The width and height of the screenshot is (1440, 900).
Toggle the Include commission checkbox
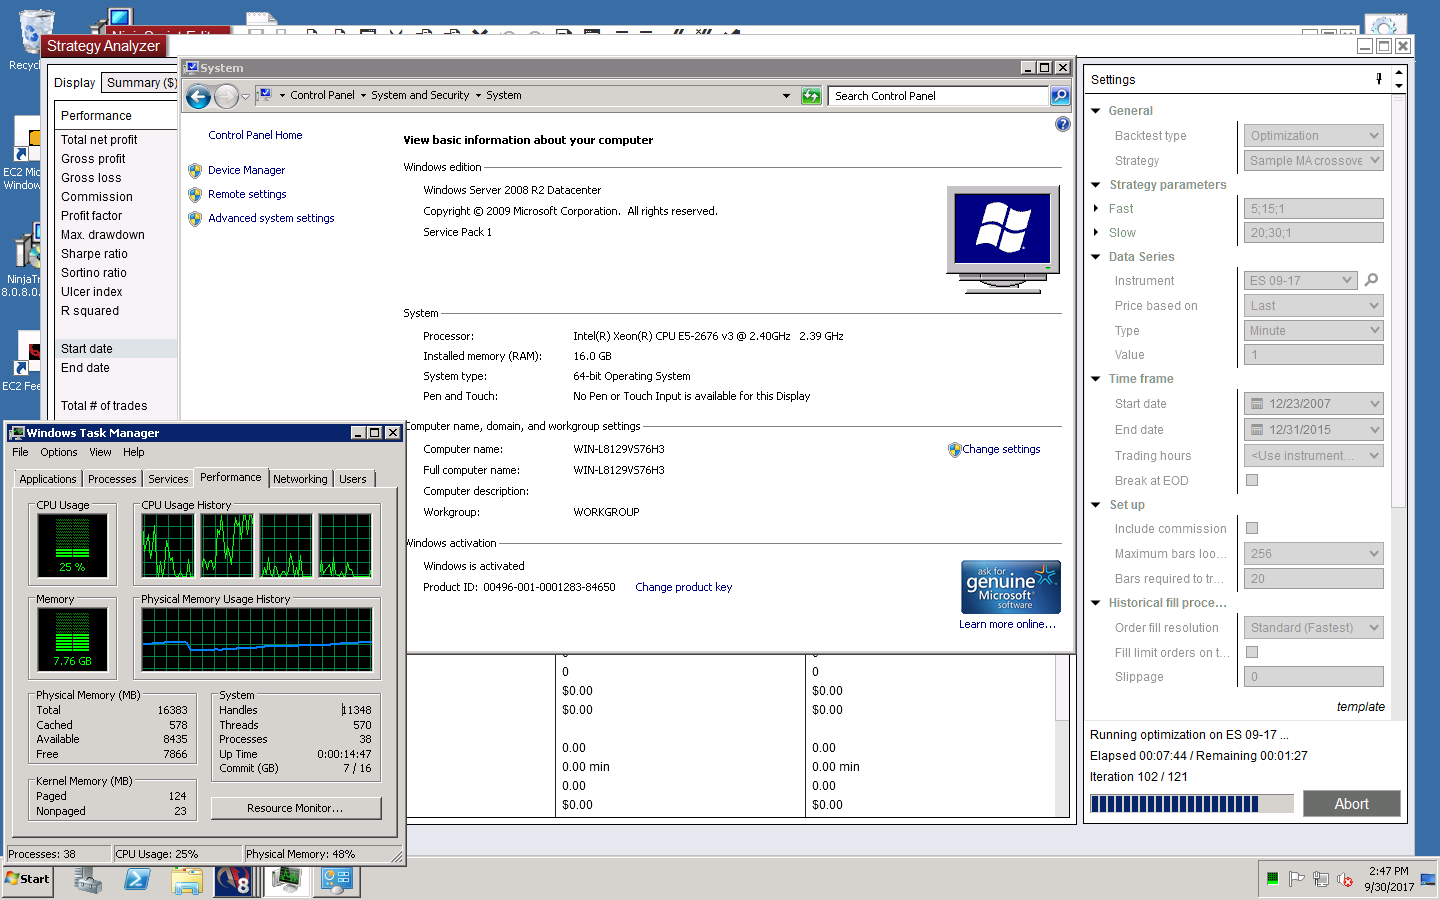coord(1252,528)
